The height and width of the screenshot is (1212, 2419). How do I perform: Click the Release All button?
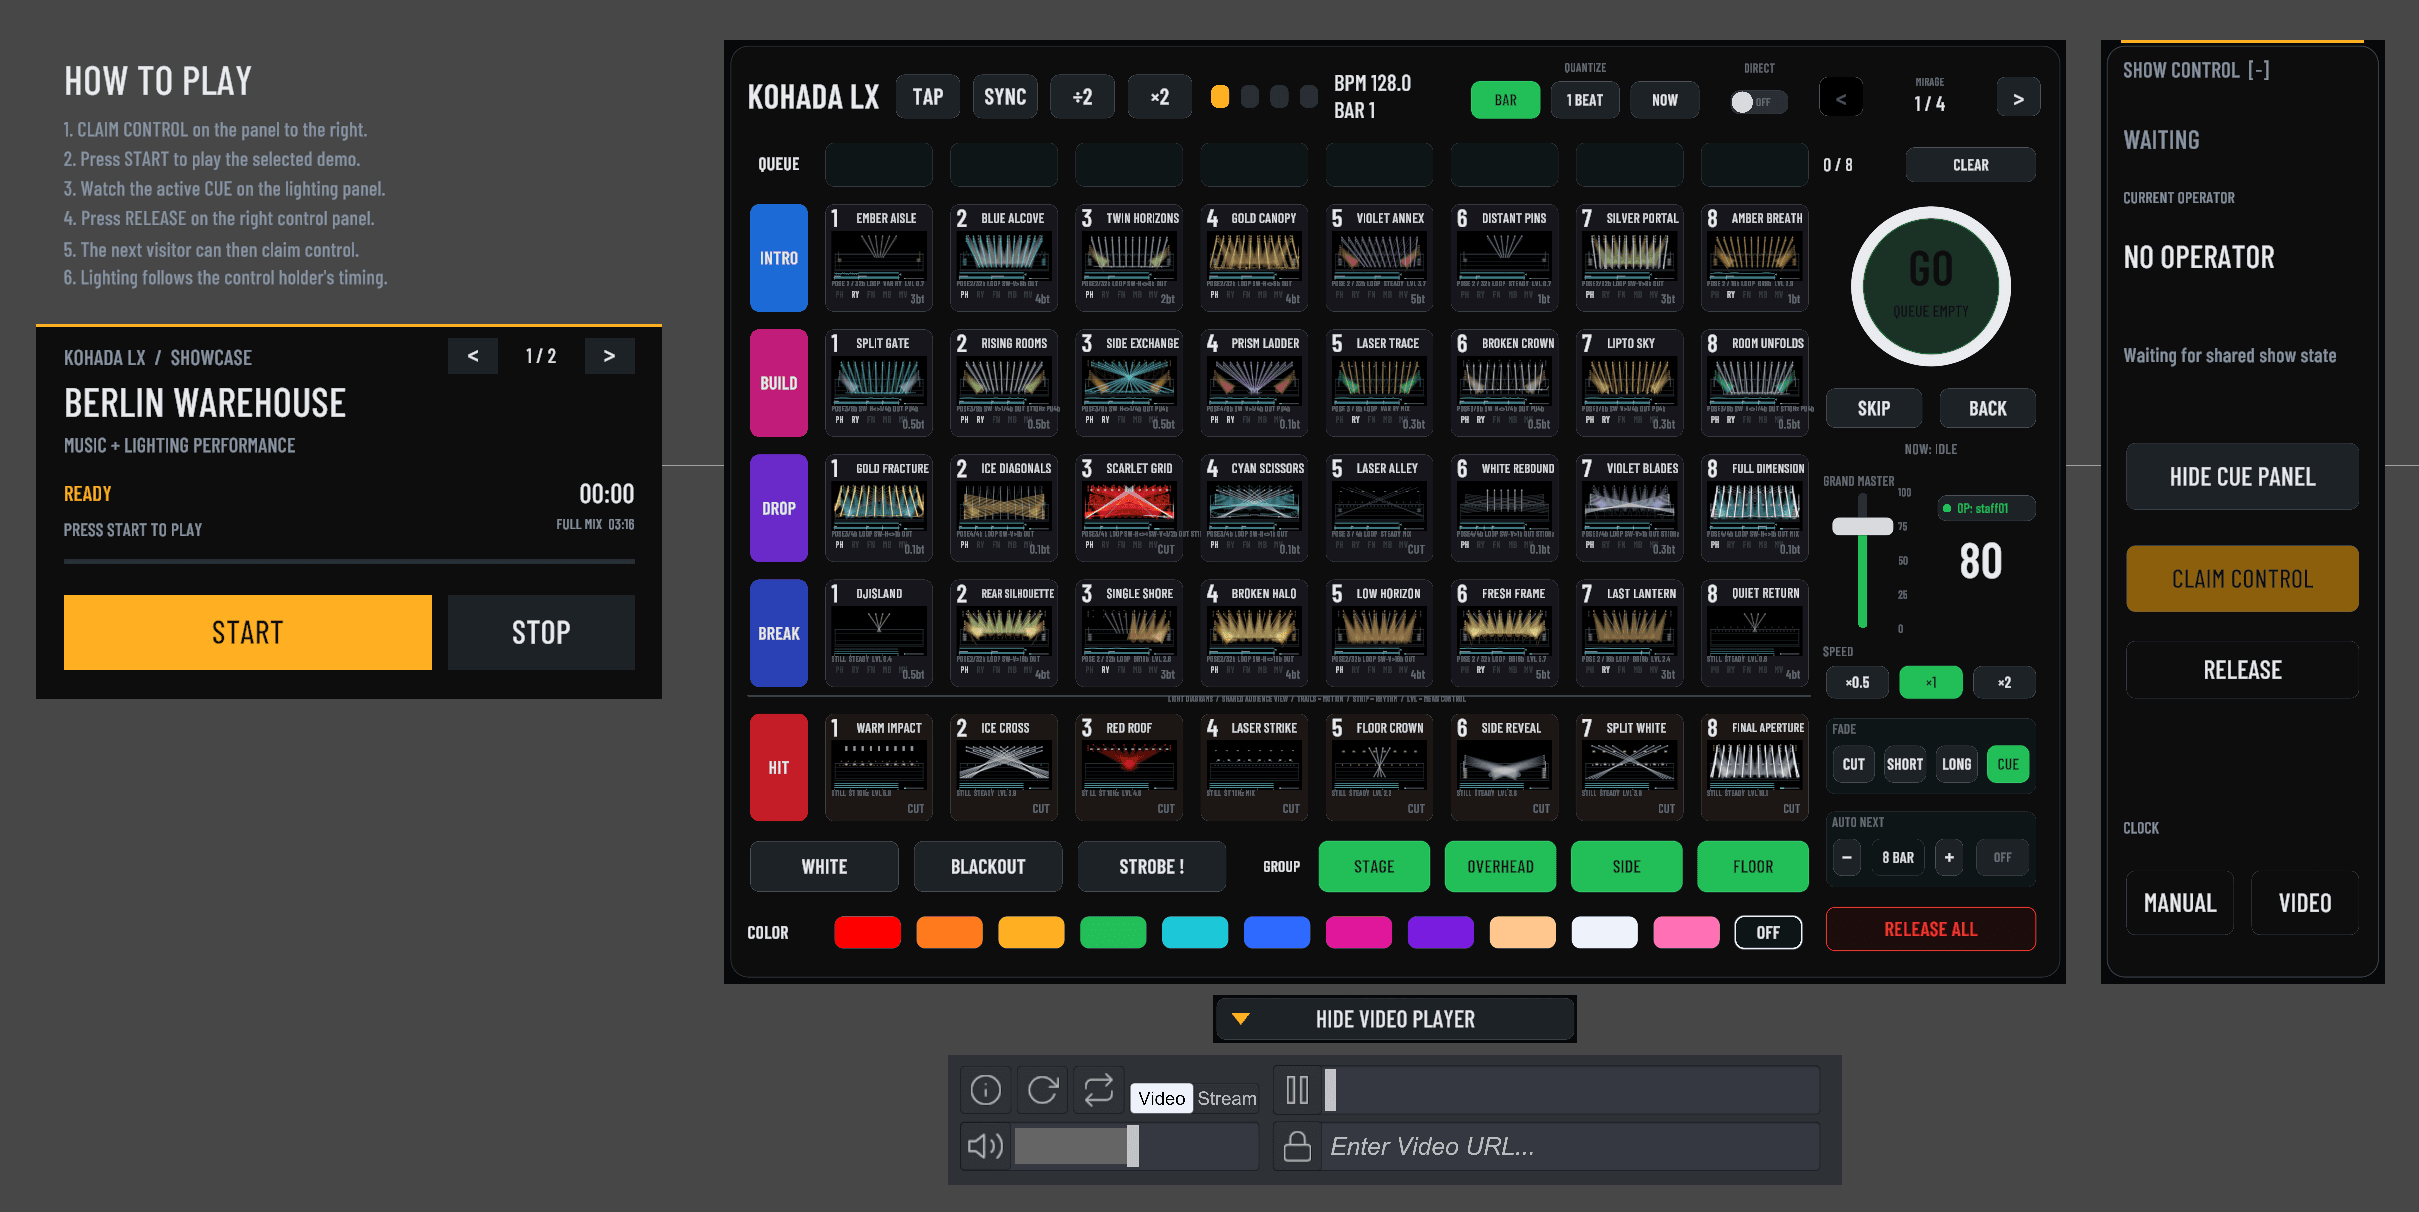pyautogui.click(x=1930, y=929)
